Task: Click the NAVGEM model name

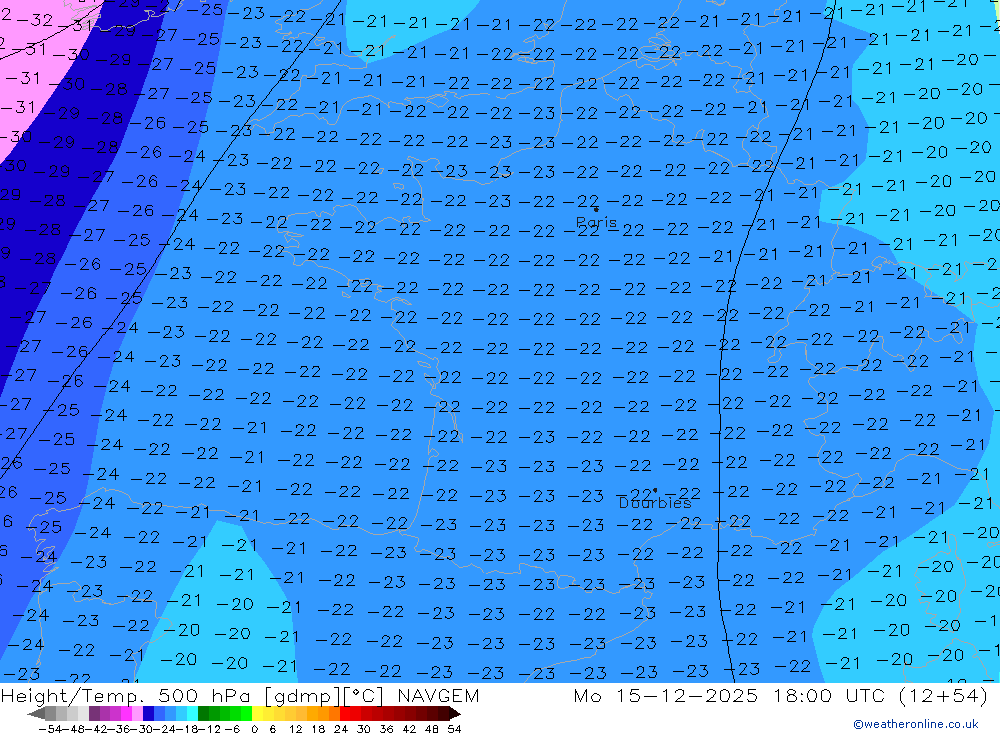Action: 438,695
